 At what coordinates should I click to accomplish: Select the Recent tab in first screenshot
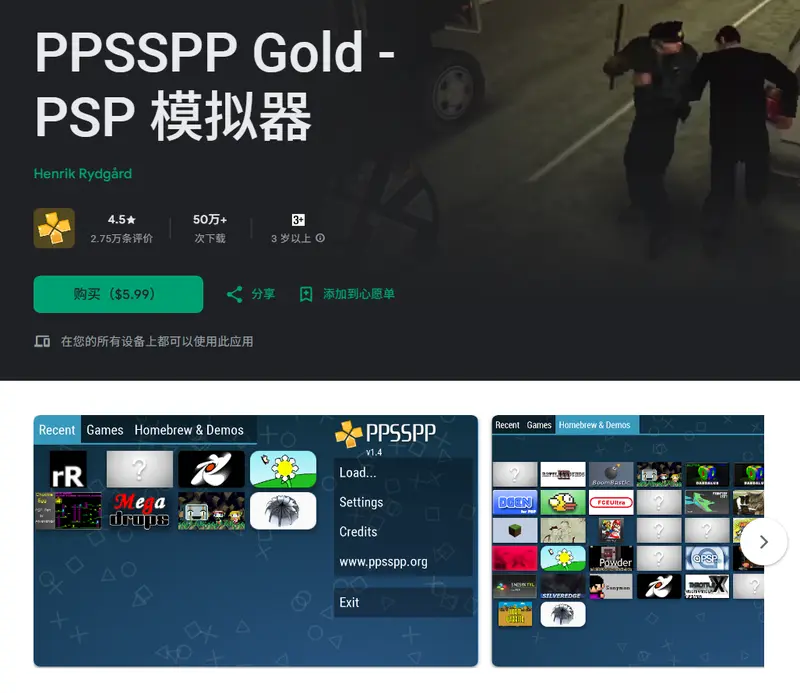click(x=57, y=430)
